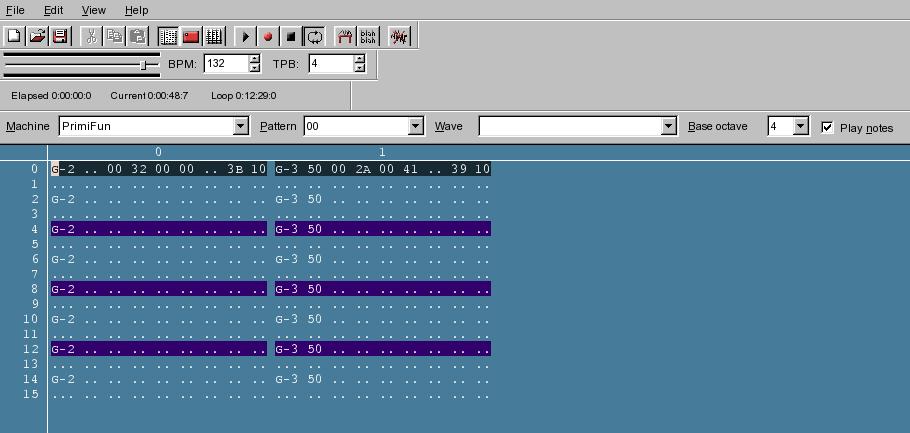Image resolution: width=910 pixels, height=433 pixels.
Task: Select the G-2 note in row 14
Action: pos(63,379)
